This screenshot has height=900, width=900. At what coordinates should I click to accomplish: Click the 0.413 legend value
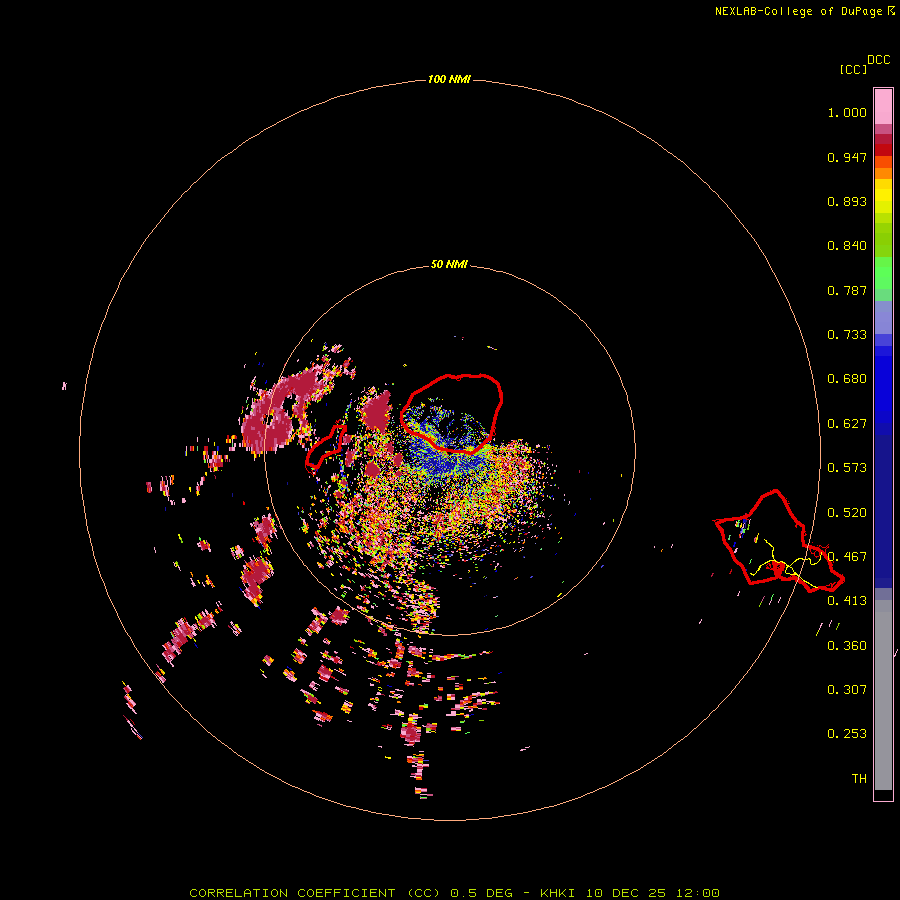[x=847, y=601]
